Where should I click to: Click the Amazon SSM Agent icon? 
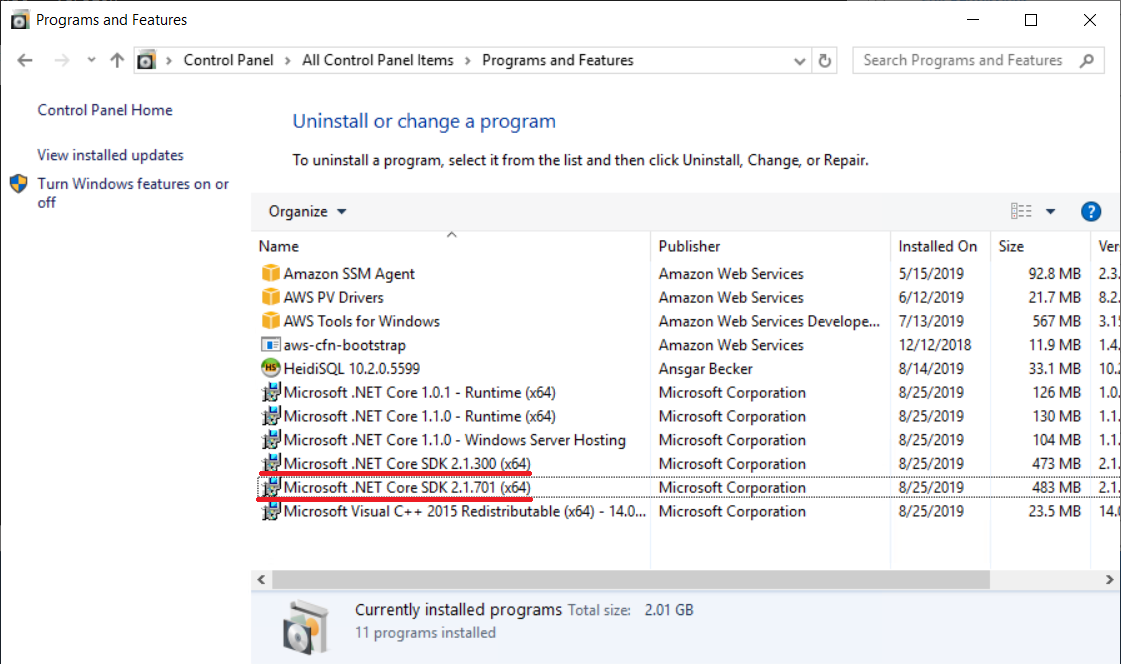point(270,273)
